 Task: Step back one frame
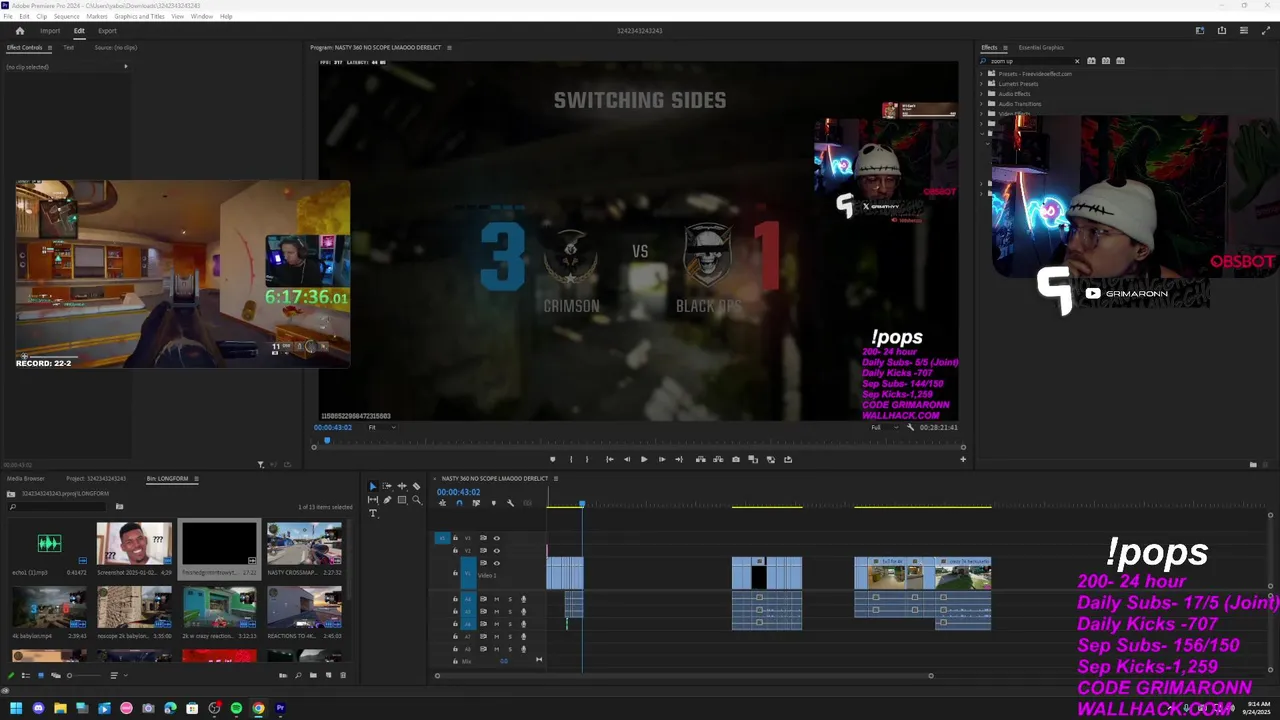[x=627, y=459]
